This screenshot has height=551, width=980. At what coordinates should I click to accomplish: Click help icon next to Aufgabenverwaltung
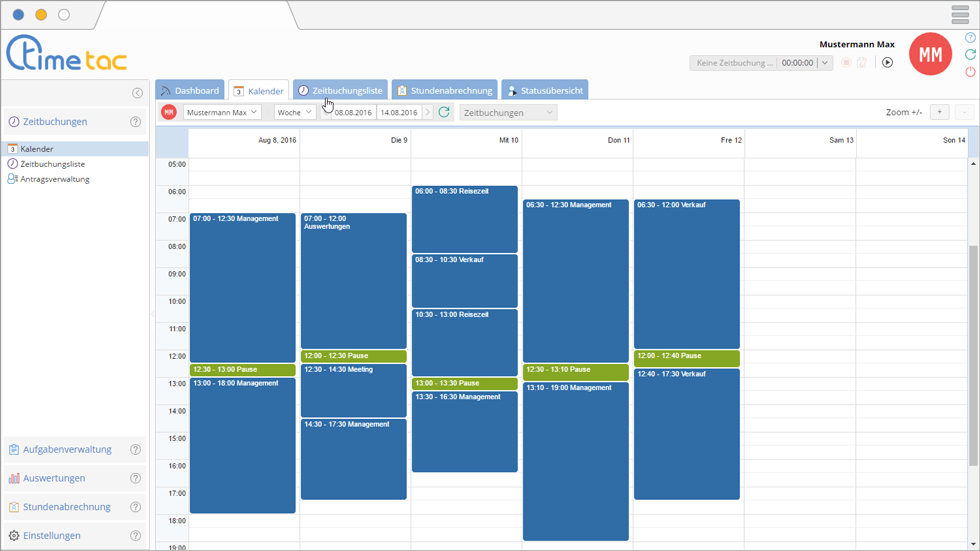136,450
